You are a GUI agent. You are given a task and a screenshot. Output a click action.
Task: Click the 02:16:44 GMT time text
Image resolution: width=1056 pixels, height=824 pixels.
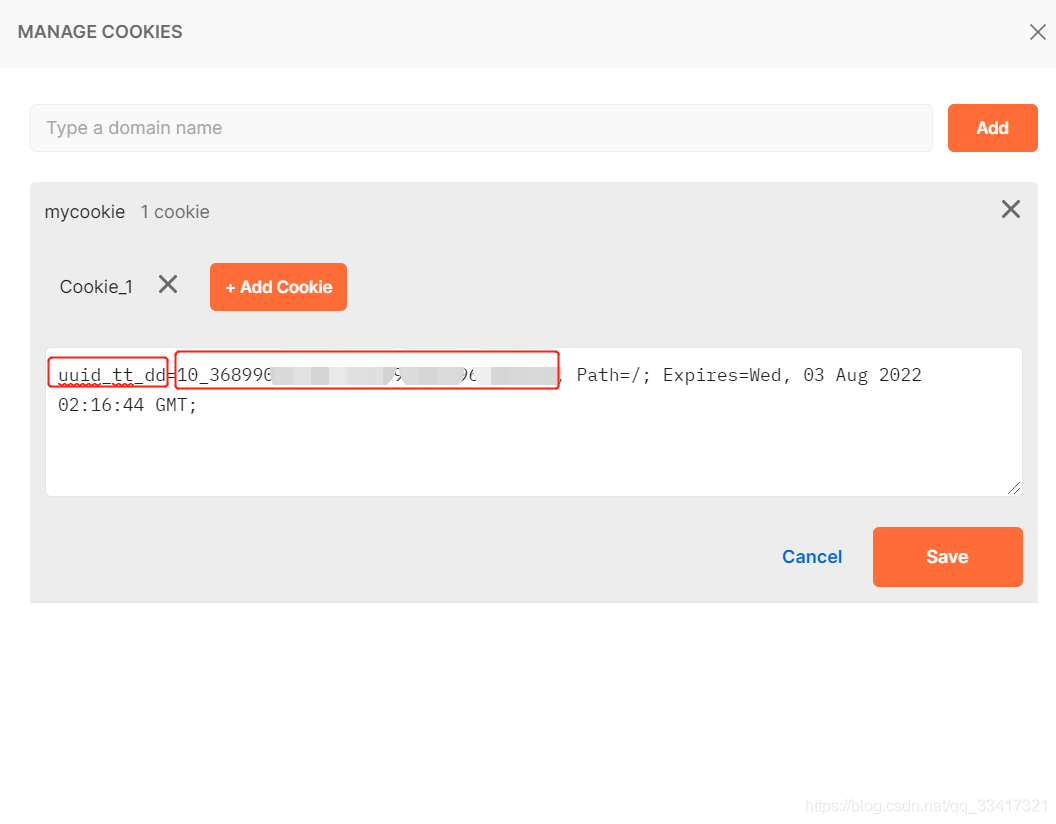coord(126,406)
